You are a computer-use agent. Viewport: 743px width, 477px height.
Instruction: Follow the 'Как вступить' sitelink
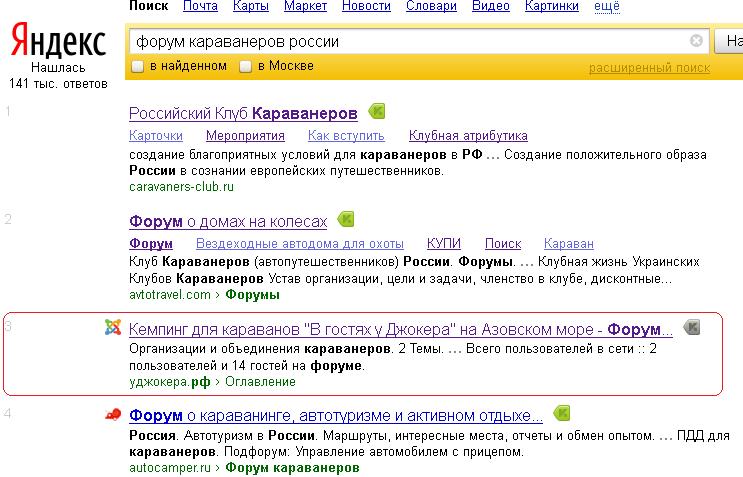click(x=346, y=136)
